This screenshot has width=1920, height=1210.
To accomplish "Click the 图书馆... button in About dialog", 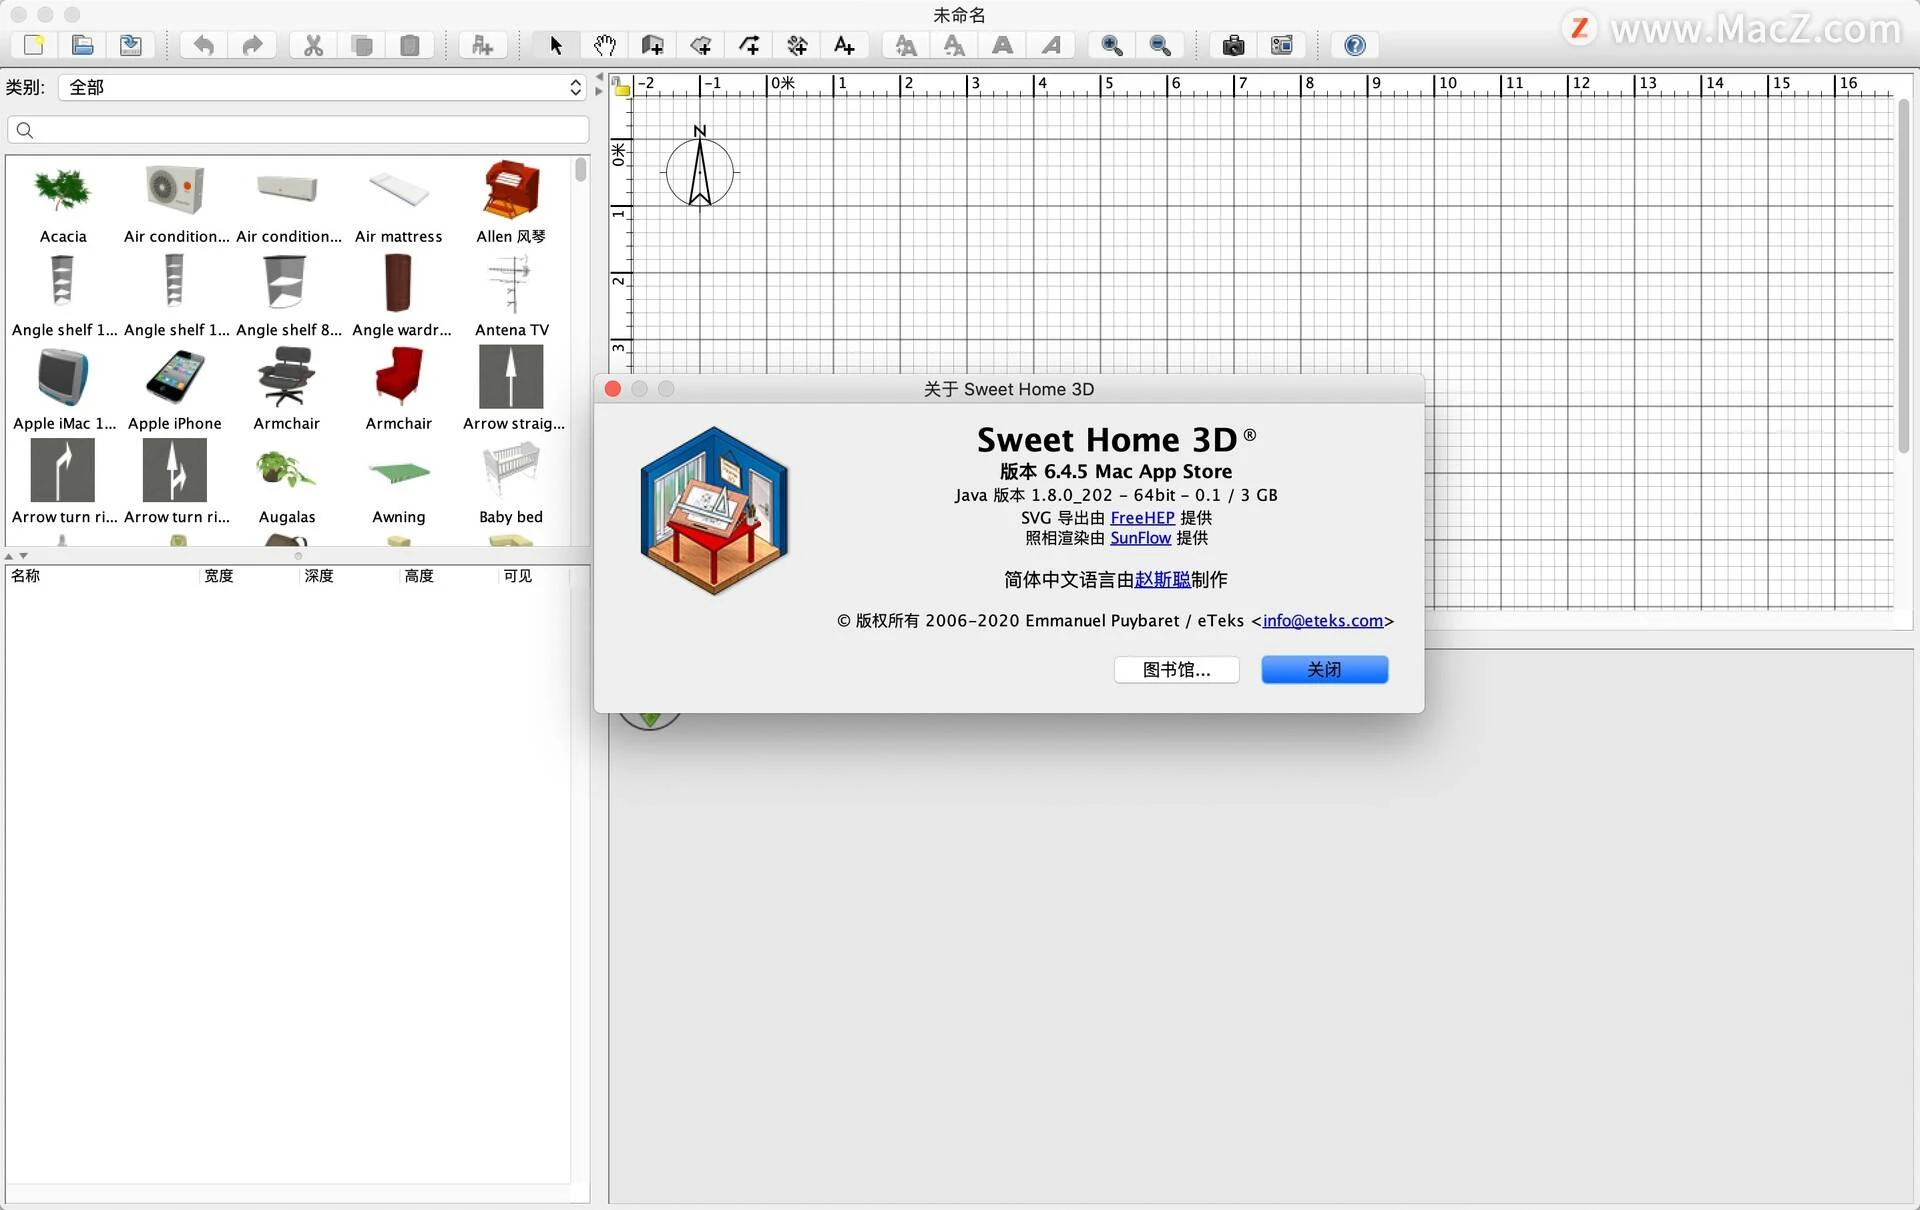I will (x=1176, y=670).
